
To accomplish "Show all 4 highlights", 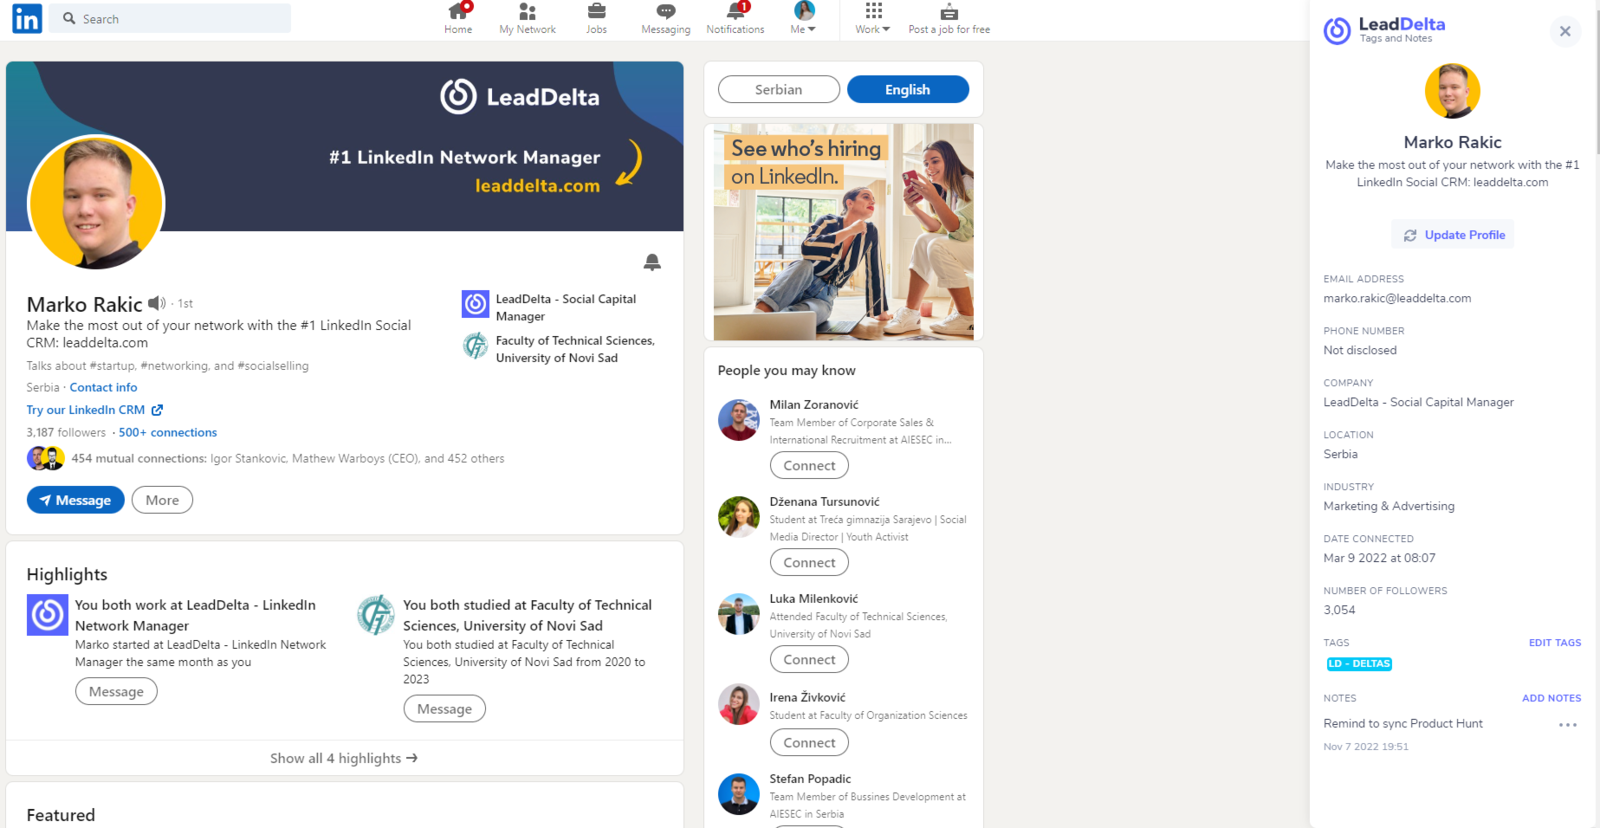I will [x=344, y=758].
